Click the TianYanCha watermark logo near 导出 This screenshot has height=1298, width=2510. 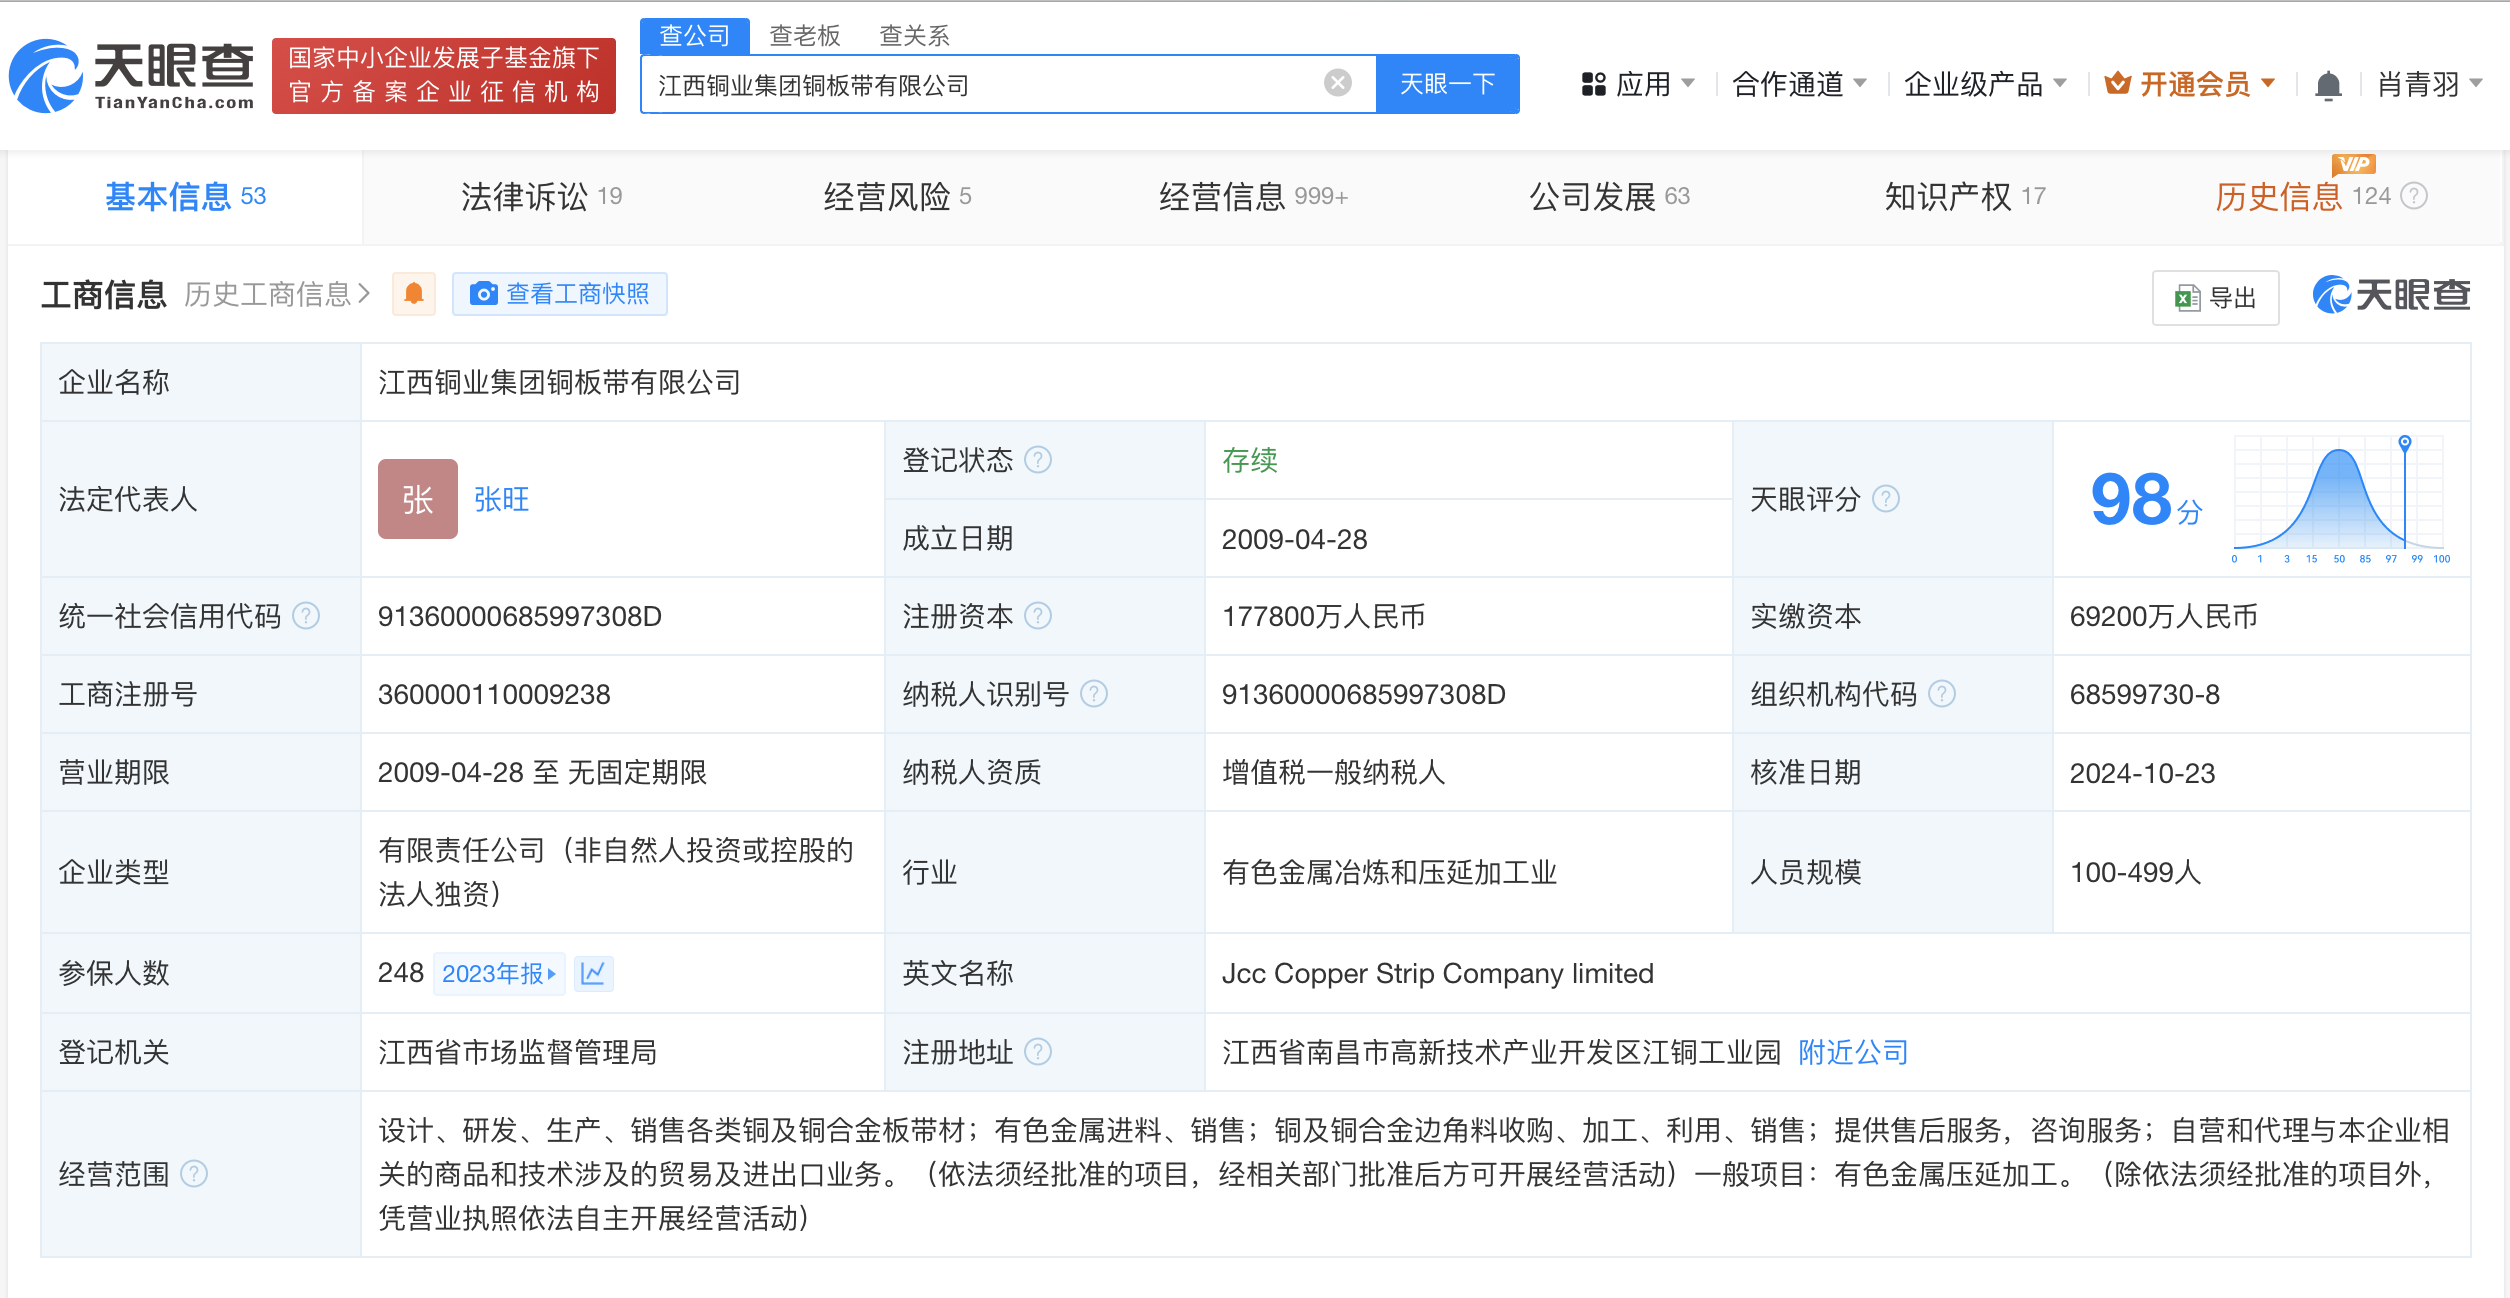coord(2391,295)
